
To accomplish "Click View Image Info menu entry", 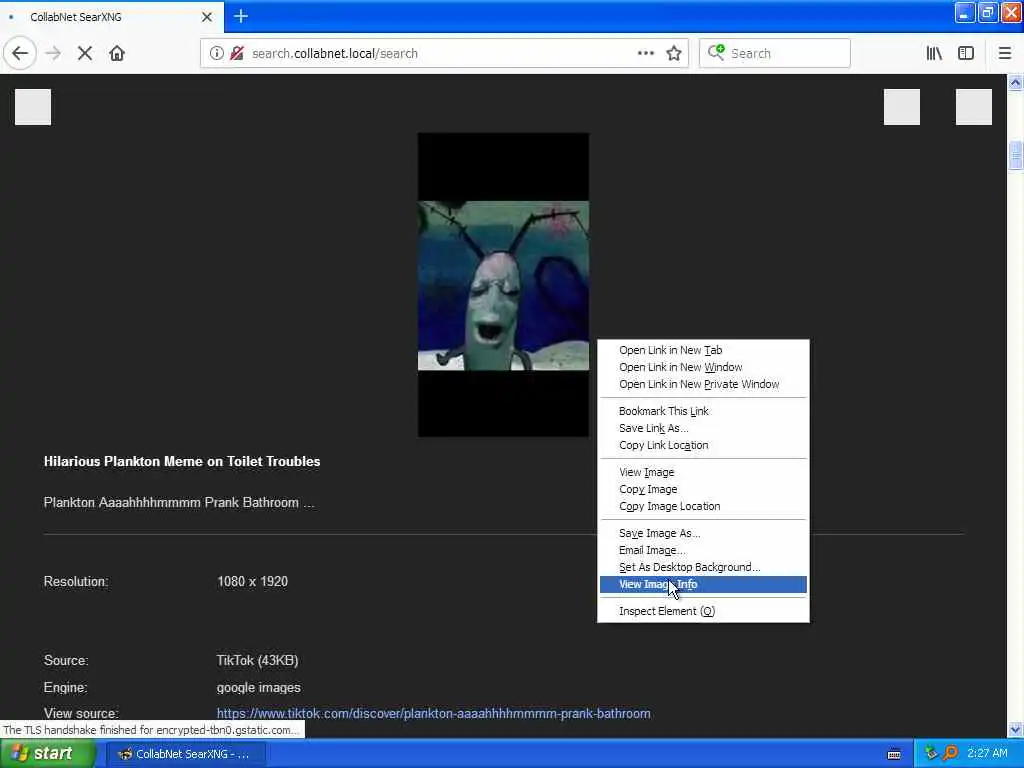I will click(703, 584).
